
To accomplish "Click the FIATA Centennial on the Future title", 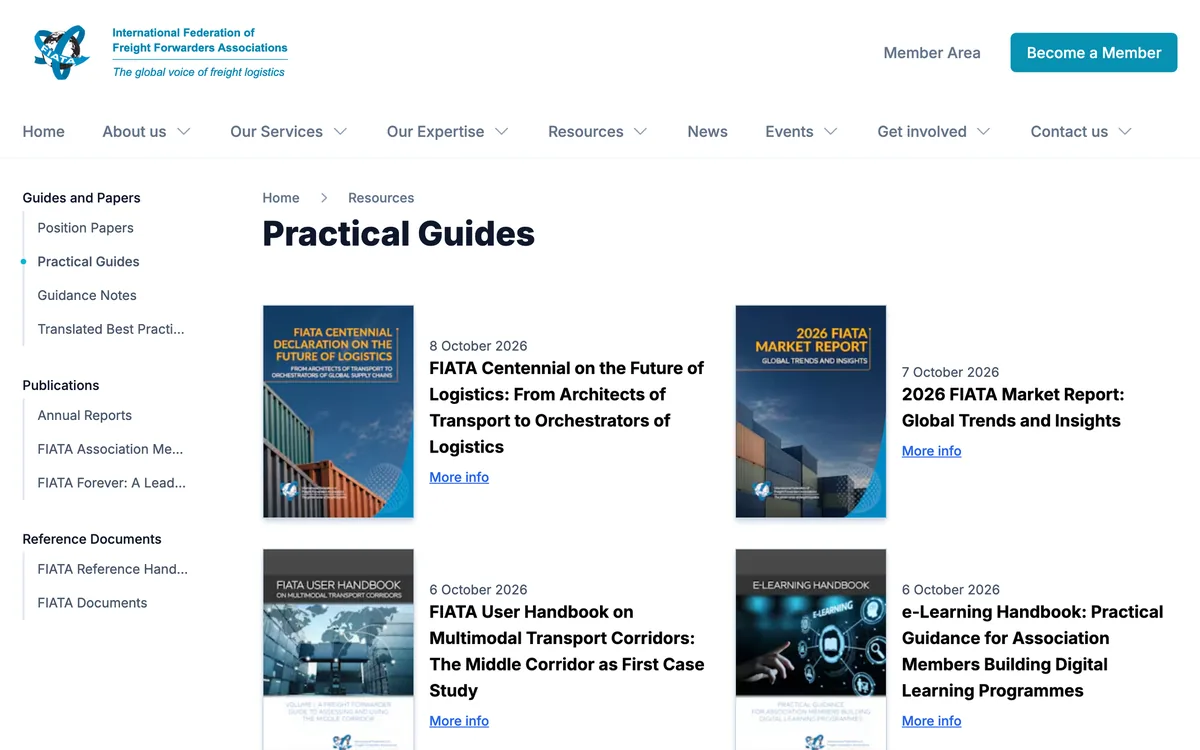I will click(567, 407).
